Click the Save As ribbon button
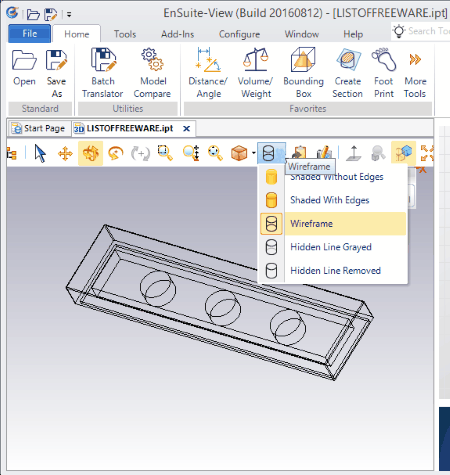The image size is (450, 475). (x=56, y=73)
